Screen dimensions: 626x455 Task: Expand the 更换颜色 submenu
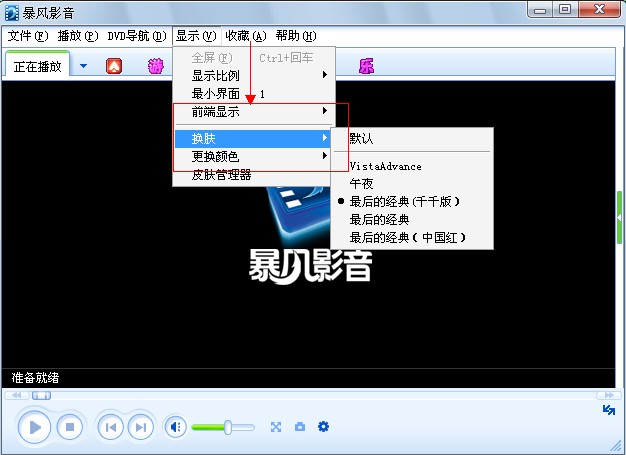pos(254,156)
